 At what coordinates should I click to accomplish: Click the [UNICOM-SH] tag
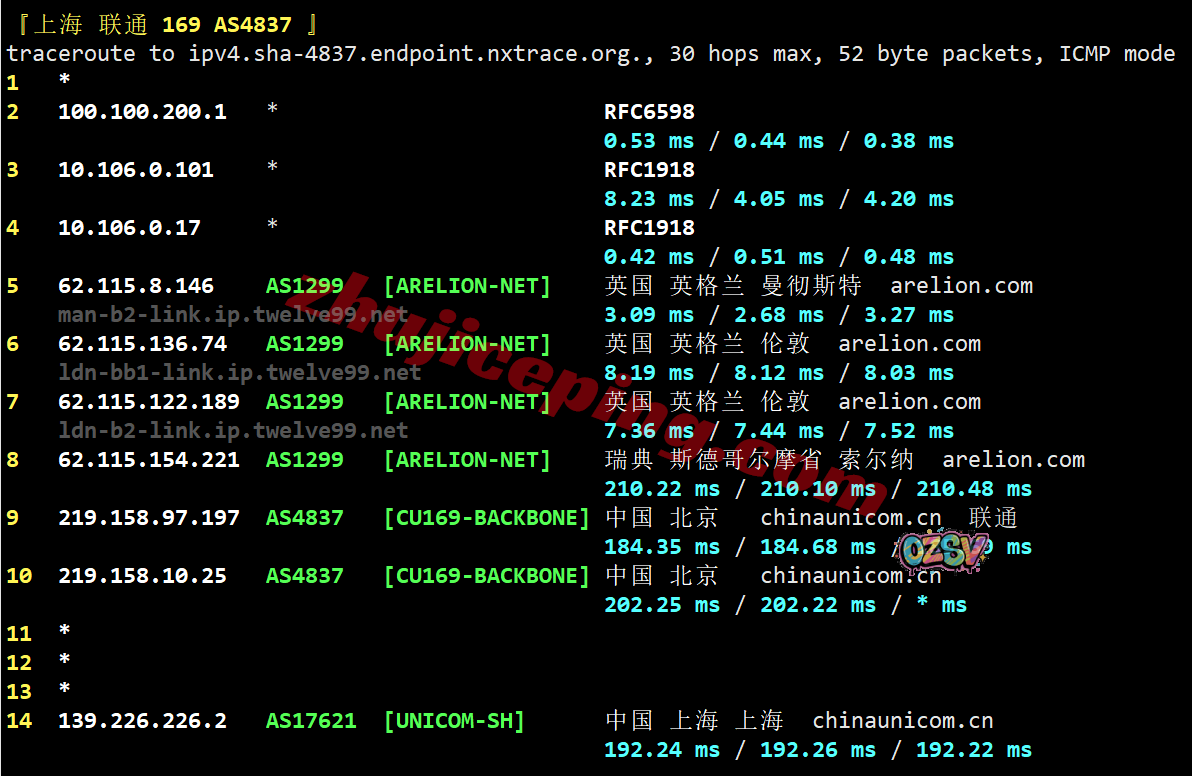454,721
